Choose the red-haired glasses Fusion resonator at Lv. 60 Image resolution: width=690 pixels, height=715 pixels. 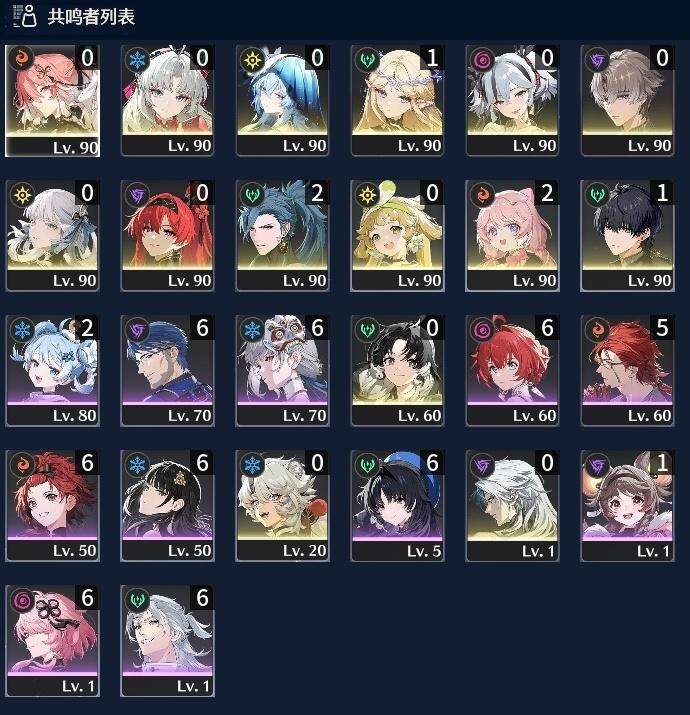(x=628, y=370)
